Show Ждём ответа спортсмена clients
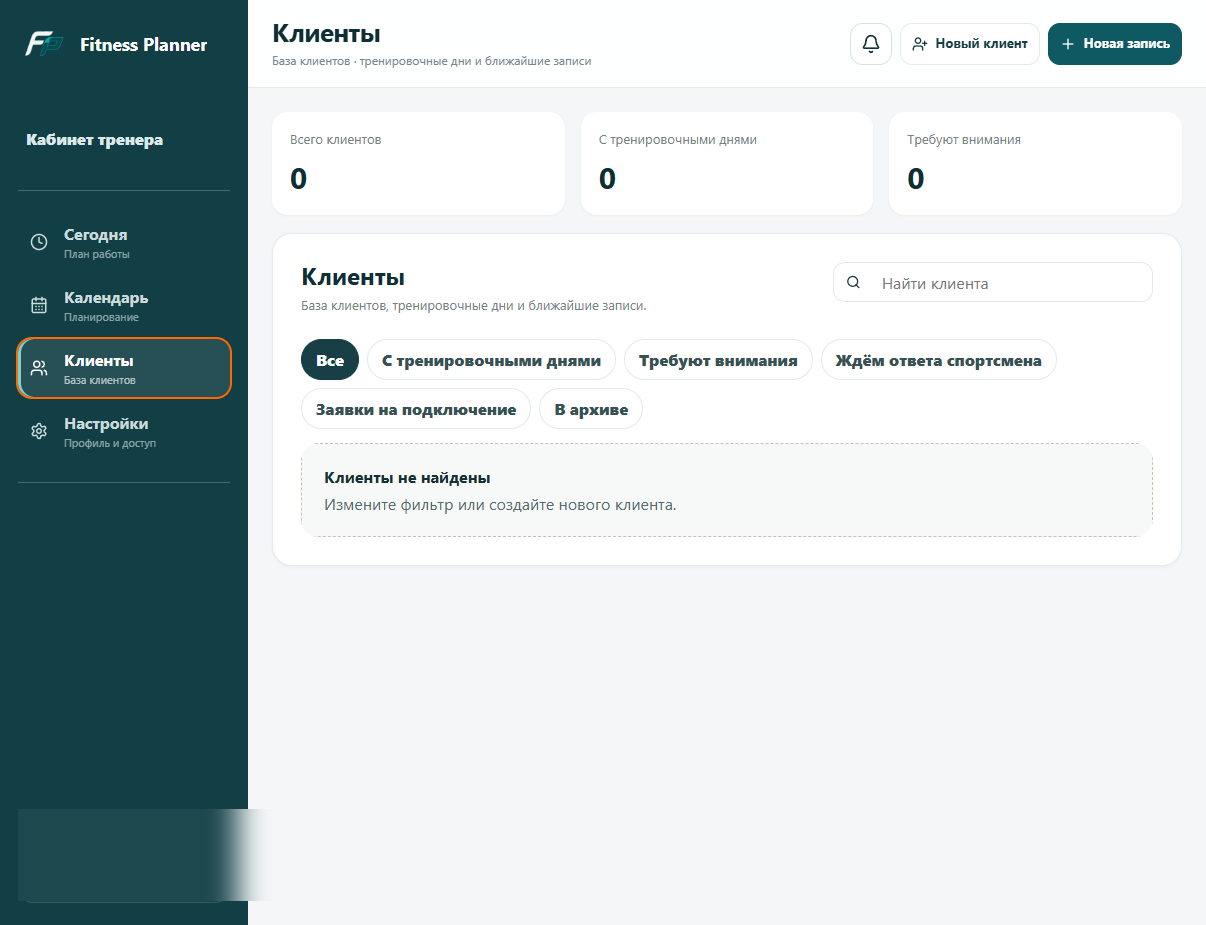The image size is (1206, 925). (x=939, y=360)
